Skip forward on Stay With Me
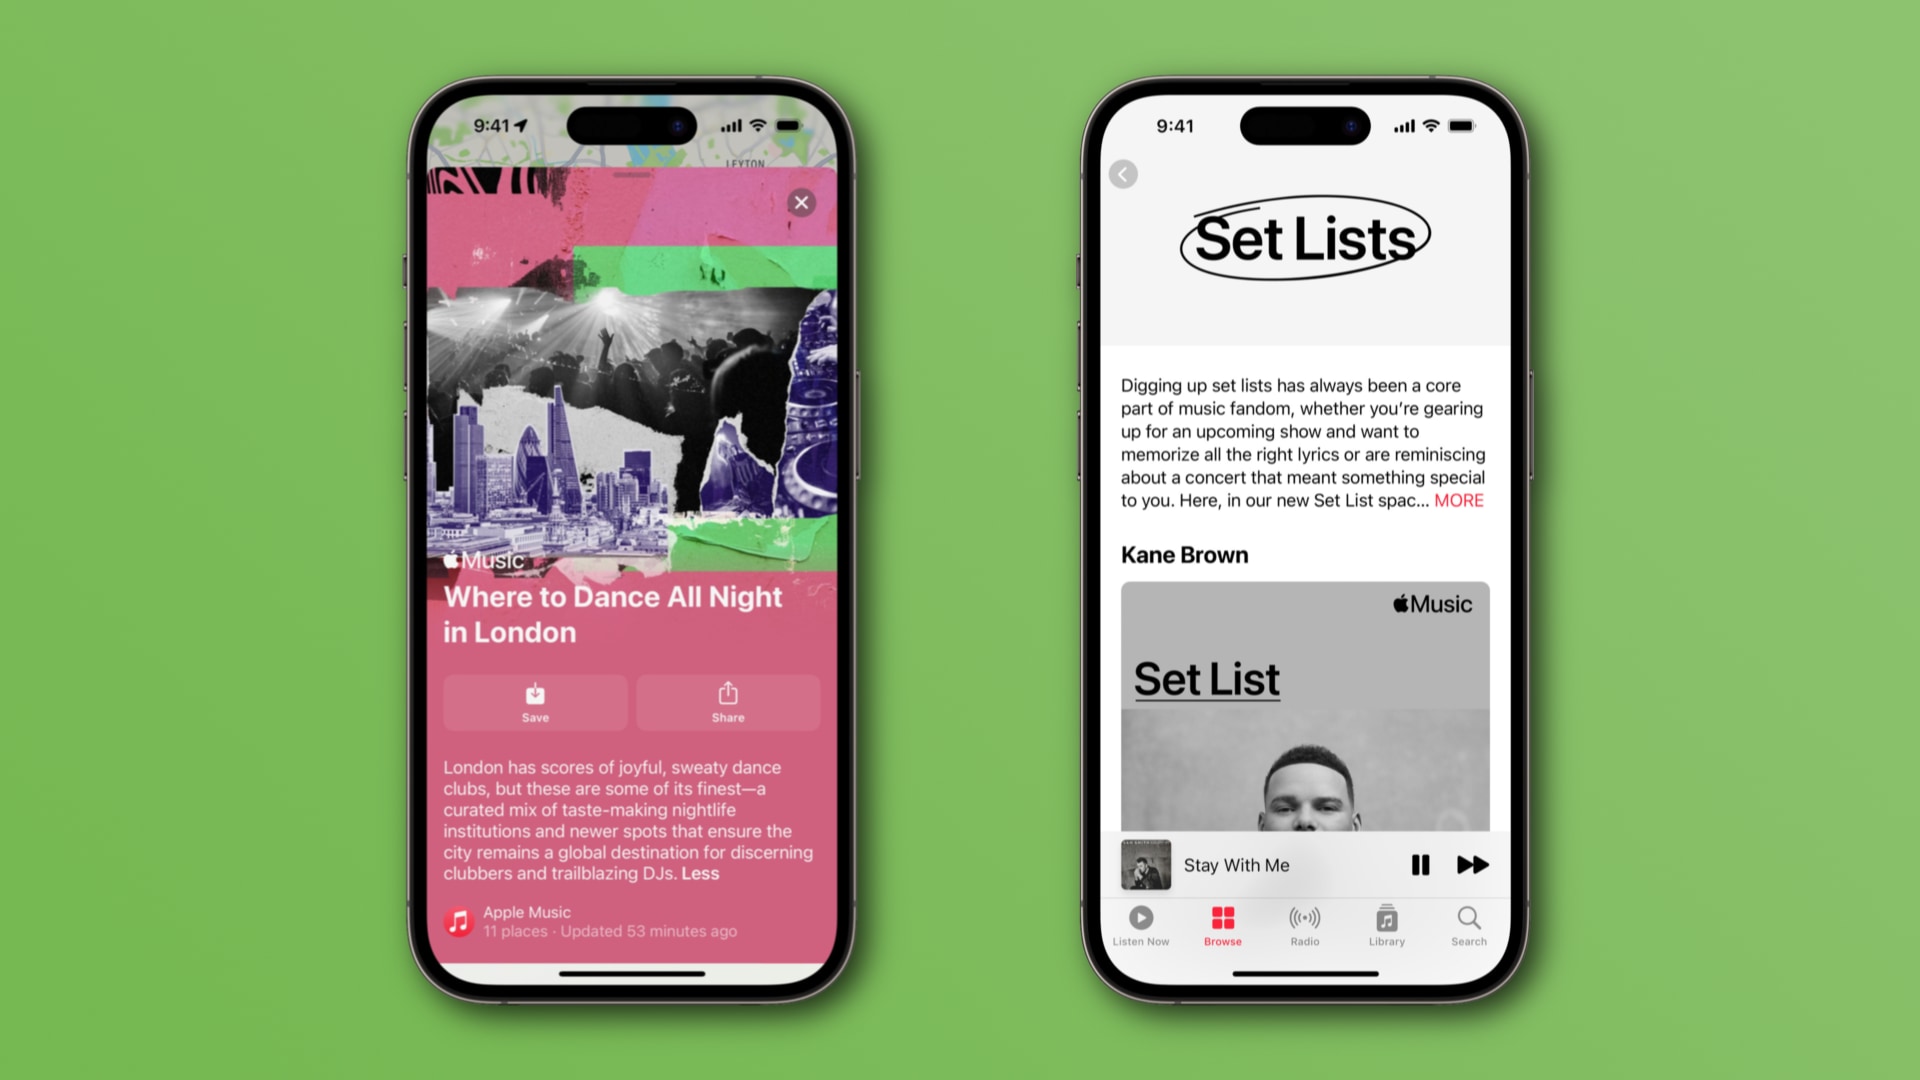Viewport: 1920px width, 1080px height. [x=1473, y=865]
